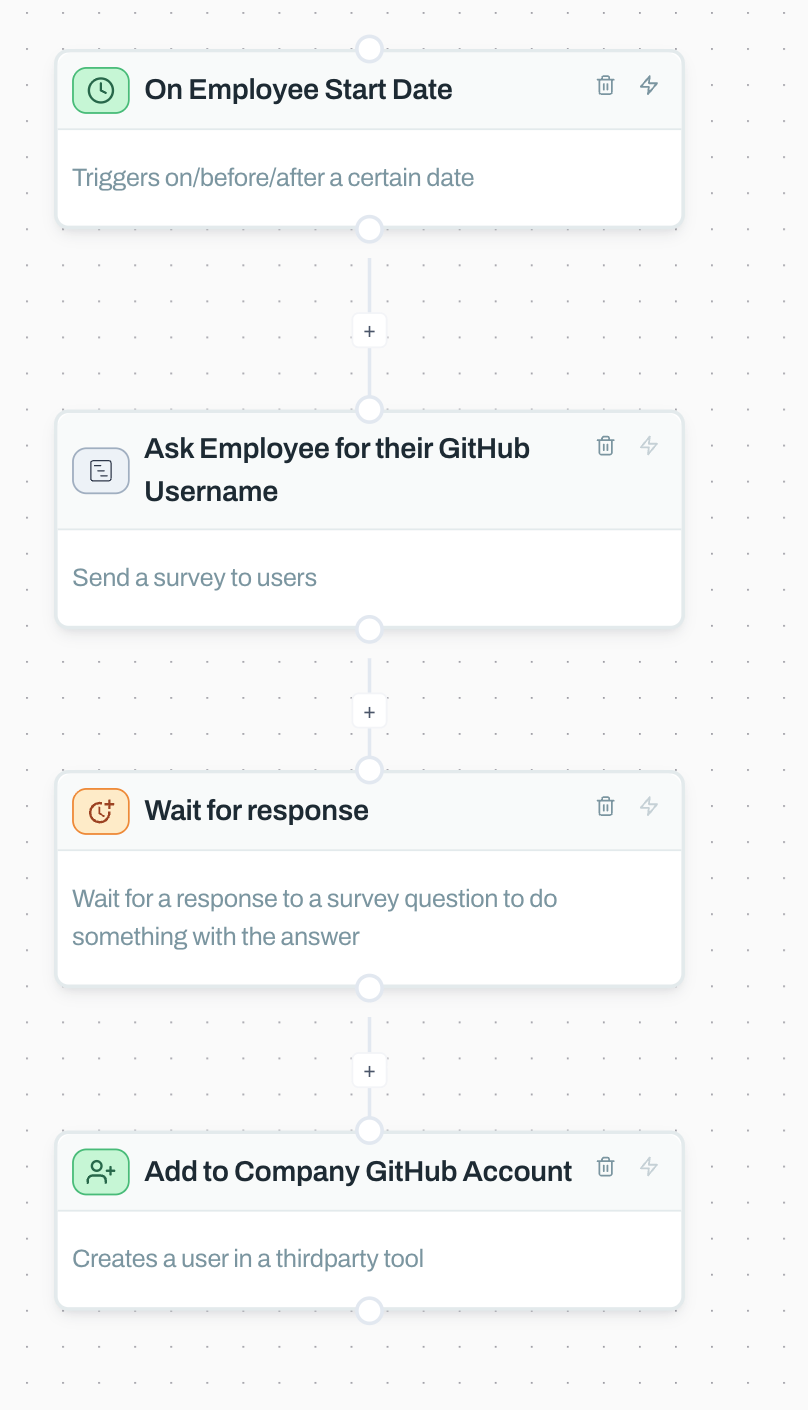The width and height of the screenshot is (808, 1410).
Task: Click the top connector of Employee Start Date node
Action: tap(369, 48)
